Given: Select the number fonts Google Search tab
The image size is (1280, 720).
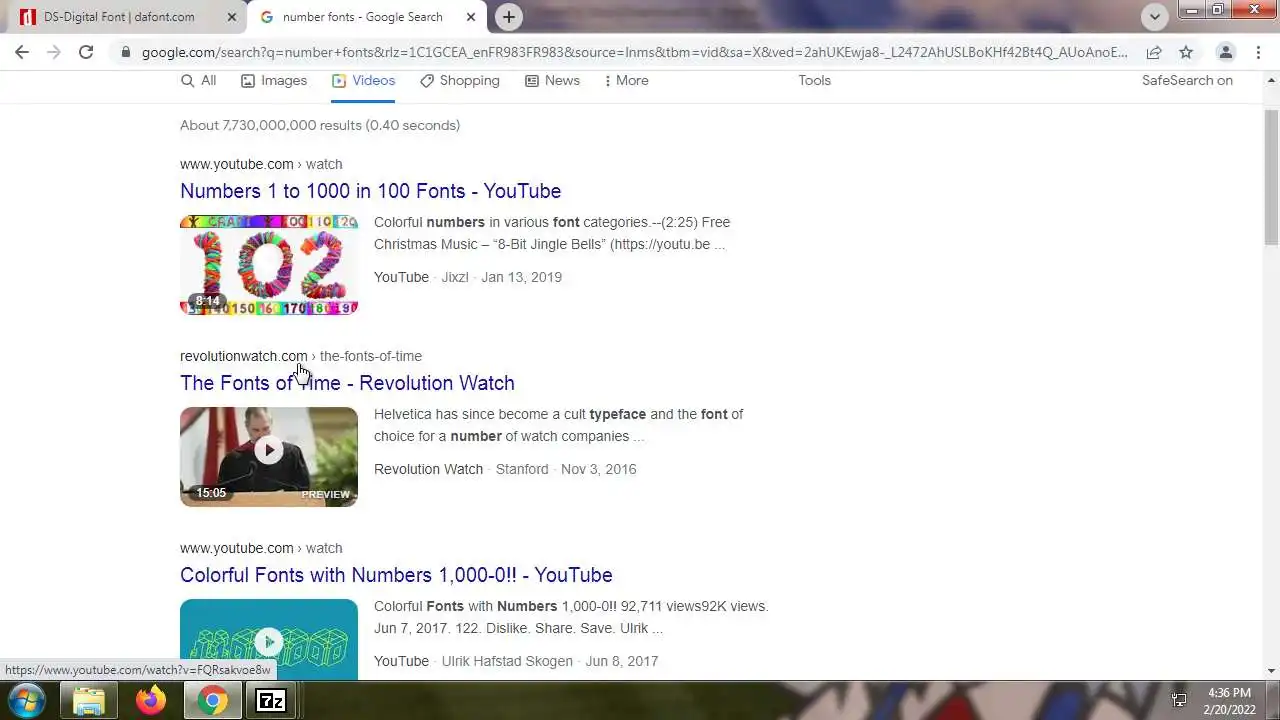Looking at the screenshot, I should pos(367,17).
